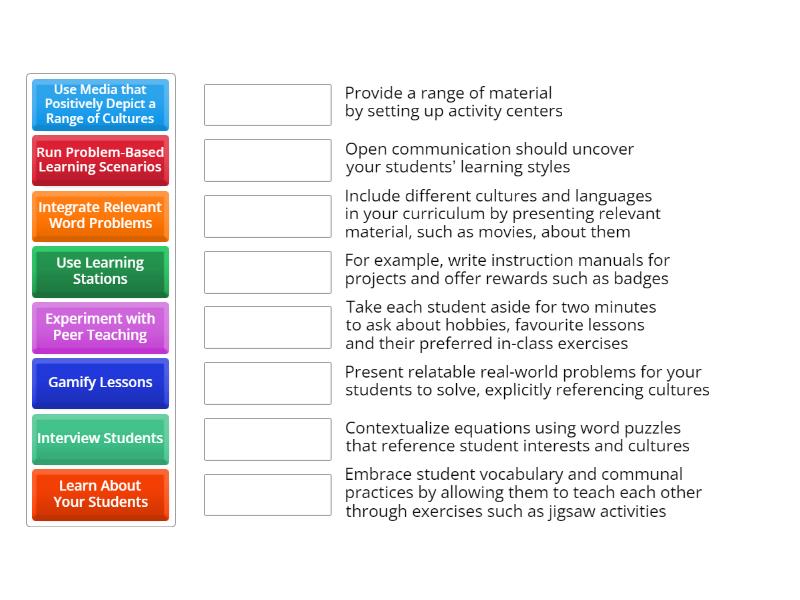This screenshot has height=600, width=800.
Task: Click the slot next to 'Take each student aside' text
Action: click(267, 326)
